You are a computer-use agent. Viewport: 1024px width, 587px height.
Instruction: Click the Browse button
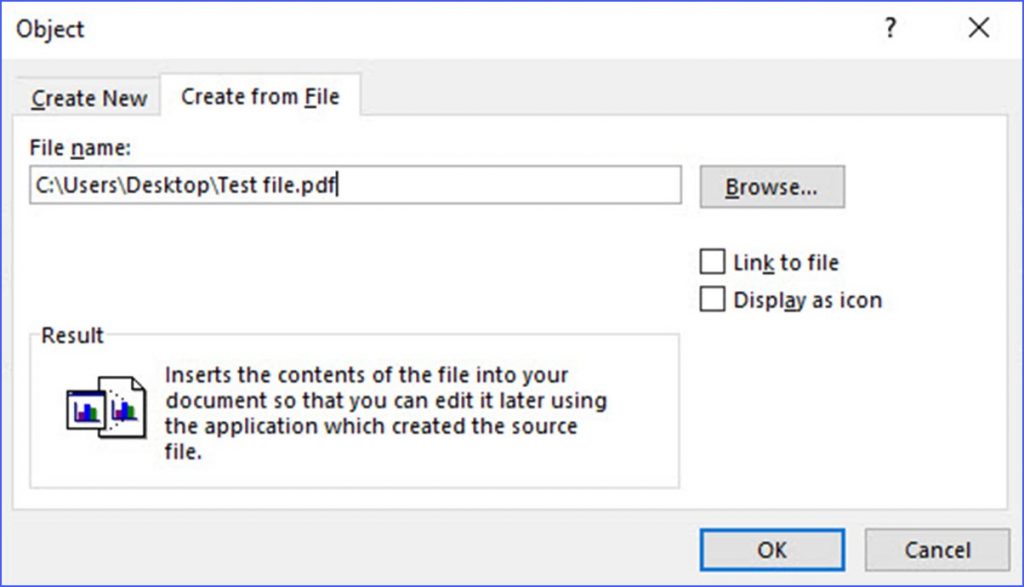[771, 186]
